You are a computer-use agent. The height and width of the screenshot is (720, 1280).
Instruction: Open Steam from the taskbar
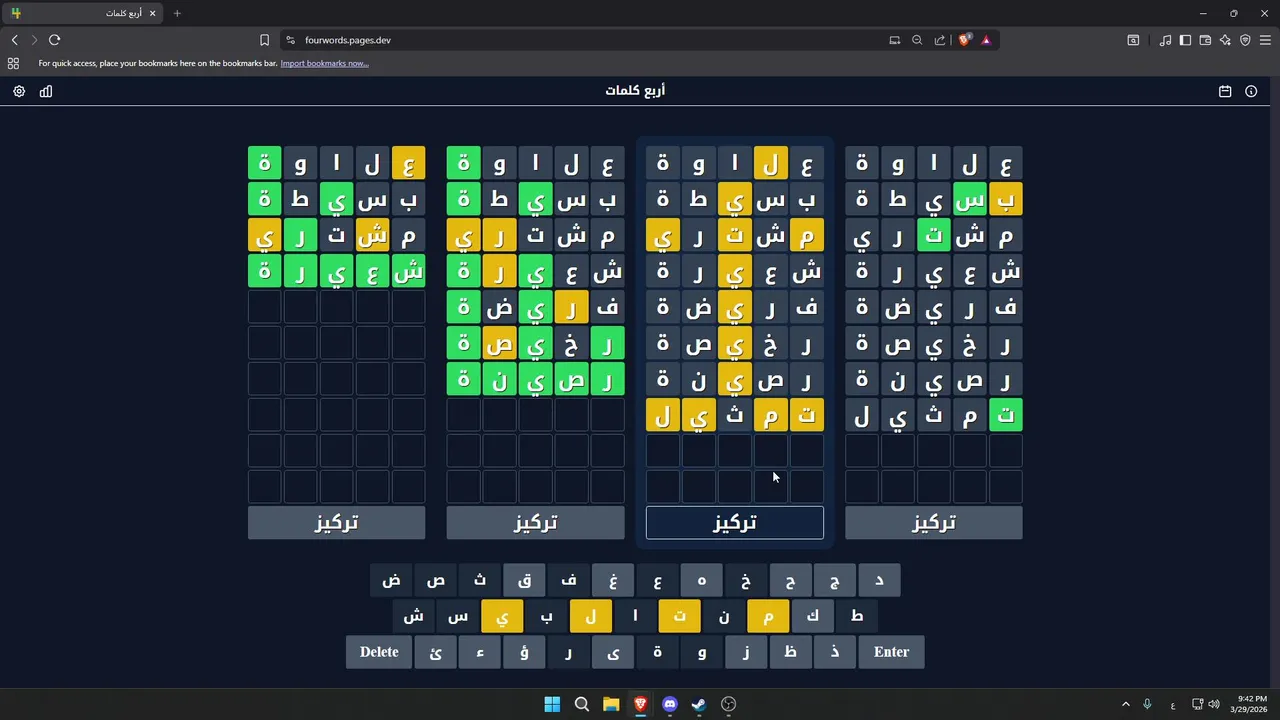(699, 704)
